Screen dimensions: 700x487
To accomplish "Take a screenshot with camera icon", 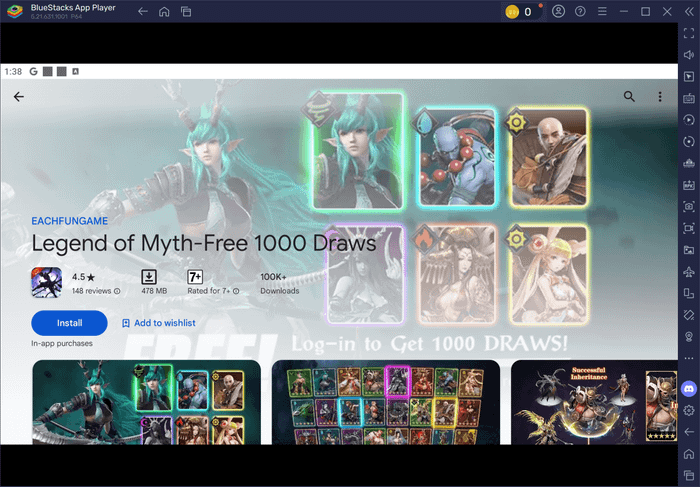I will click(x=689, y=206).
